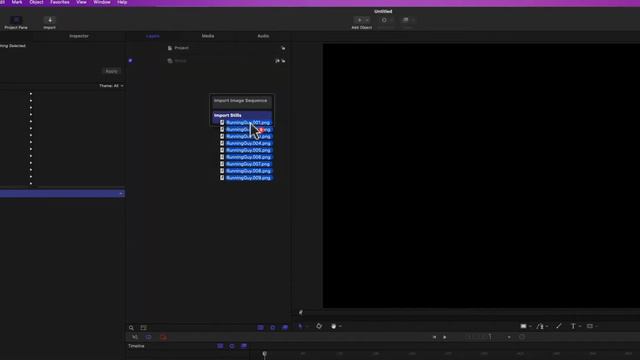The width and height of the screenshot is (640, 360).
Task: Open the Bezier tool dropdown arrow
Action: coord(547,327)
